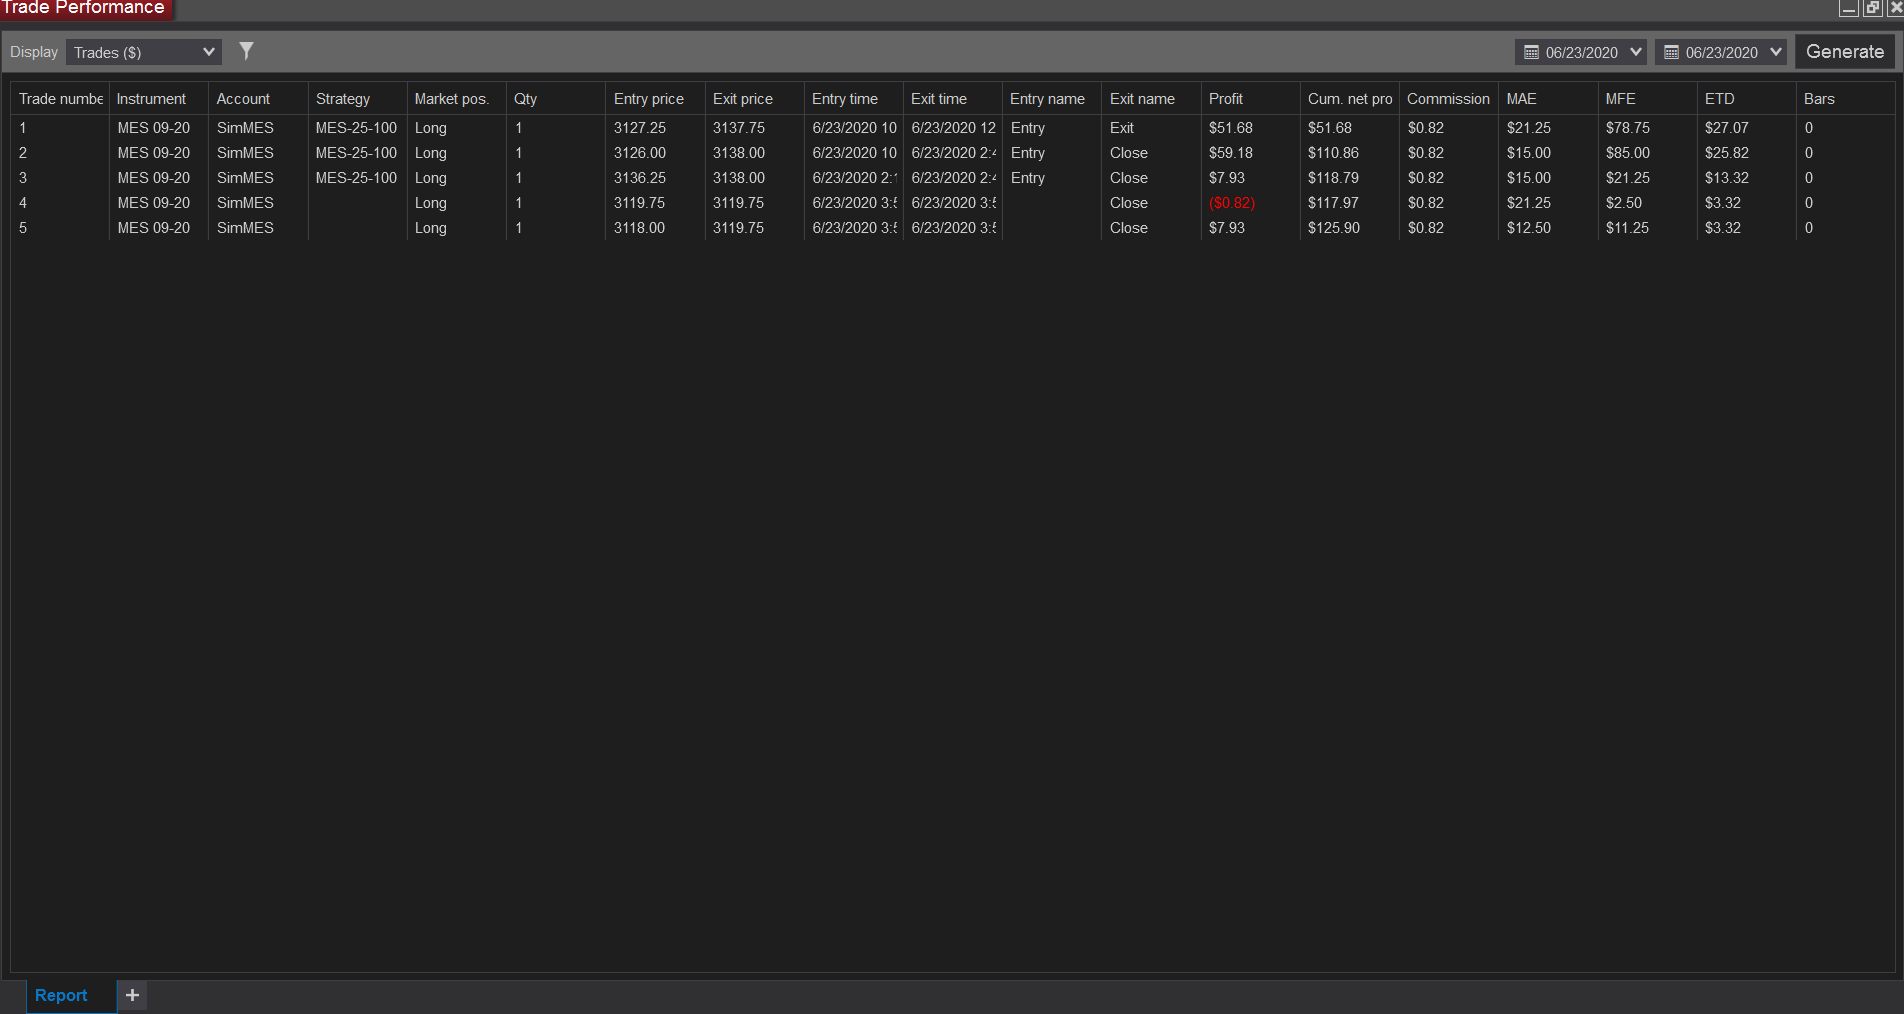Click ETD value $27.07
1904x1014 pixels.
(x=1727, y=128)
